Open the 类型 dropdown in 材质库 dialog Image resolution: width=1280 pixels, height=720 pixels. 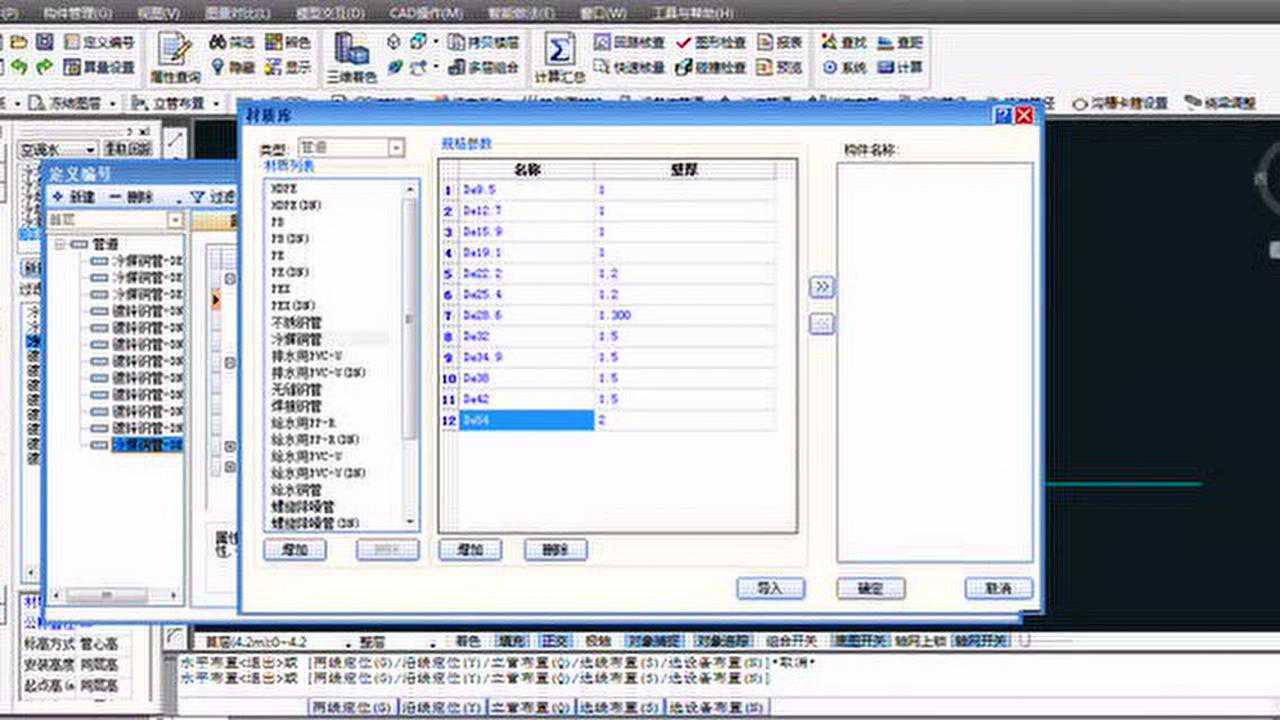pyautogui.click(x=396, y=148)
